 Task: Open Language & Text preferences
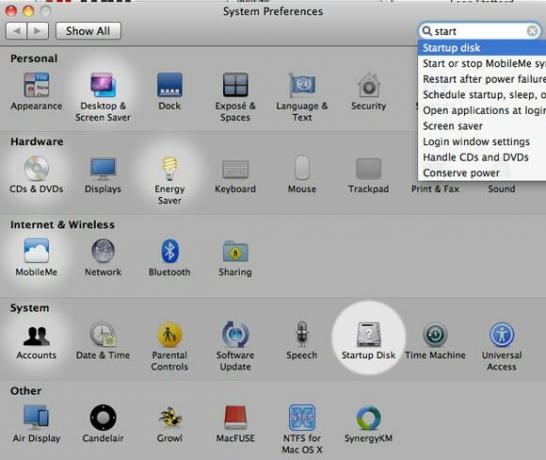click(x=302, y=97)
